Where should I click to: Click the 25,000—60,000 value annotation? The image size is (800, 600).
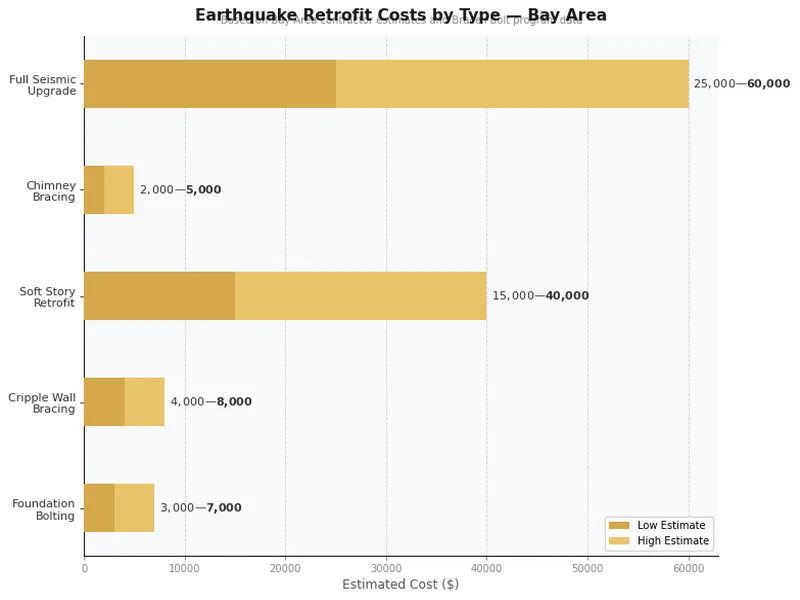(741, 84)
